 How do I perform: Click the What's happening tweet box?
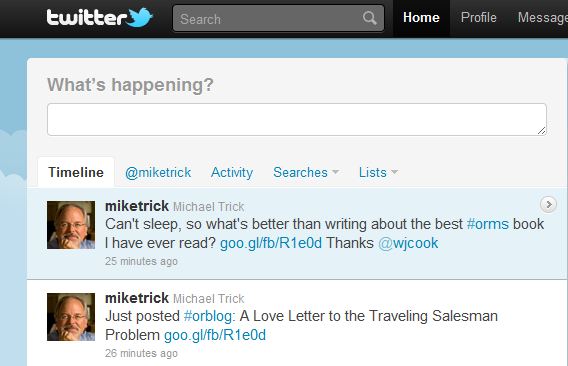(297, 120)
